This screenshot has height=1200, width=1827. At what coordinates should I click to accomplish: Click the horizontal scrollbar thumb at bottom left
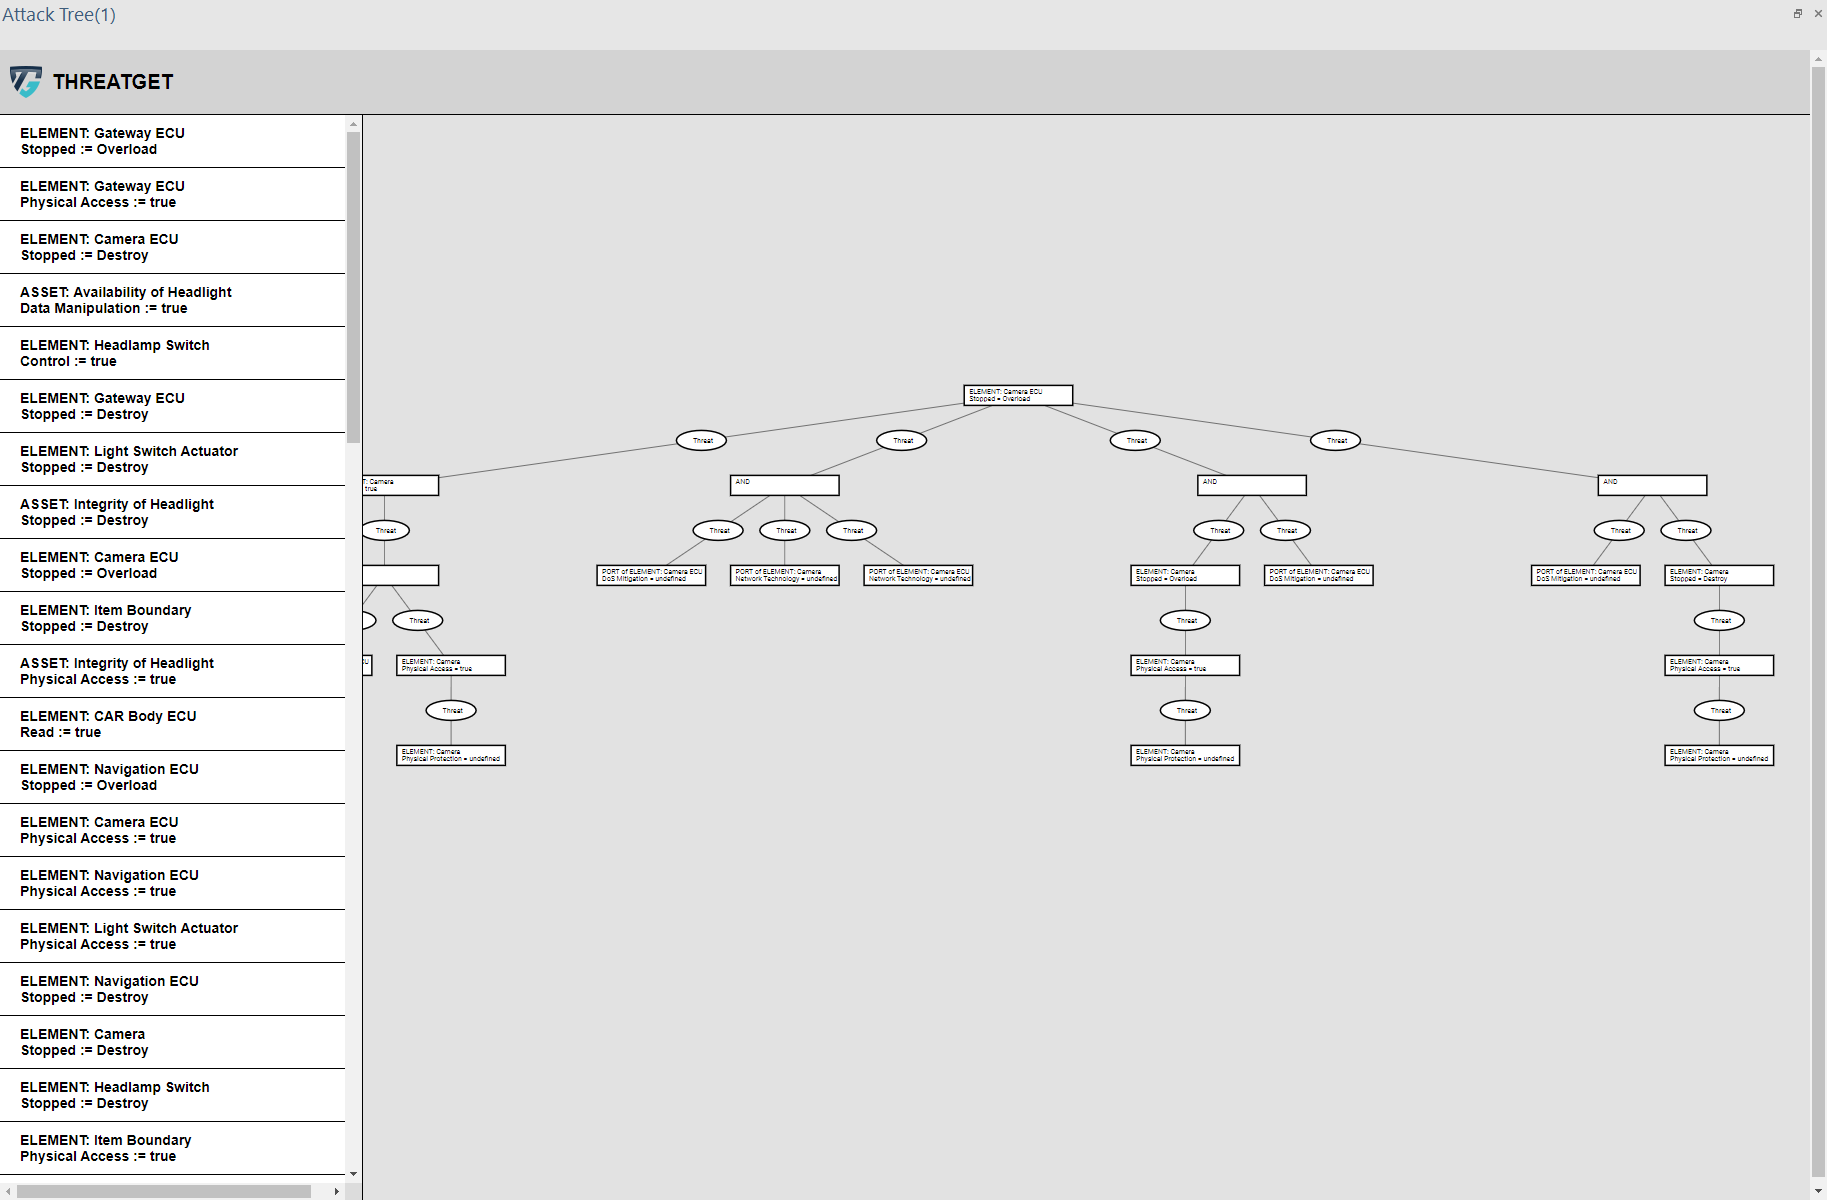(x=164, y=1191)
